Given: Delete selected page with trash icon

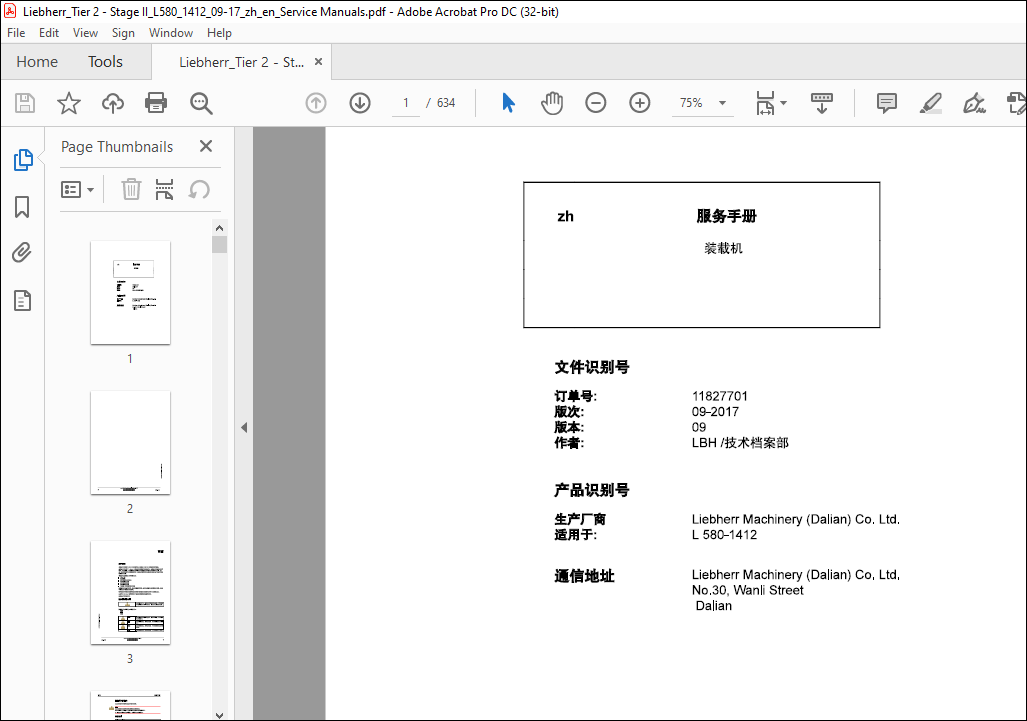Looking at the screenshot, I should [131, 189].
